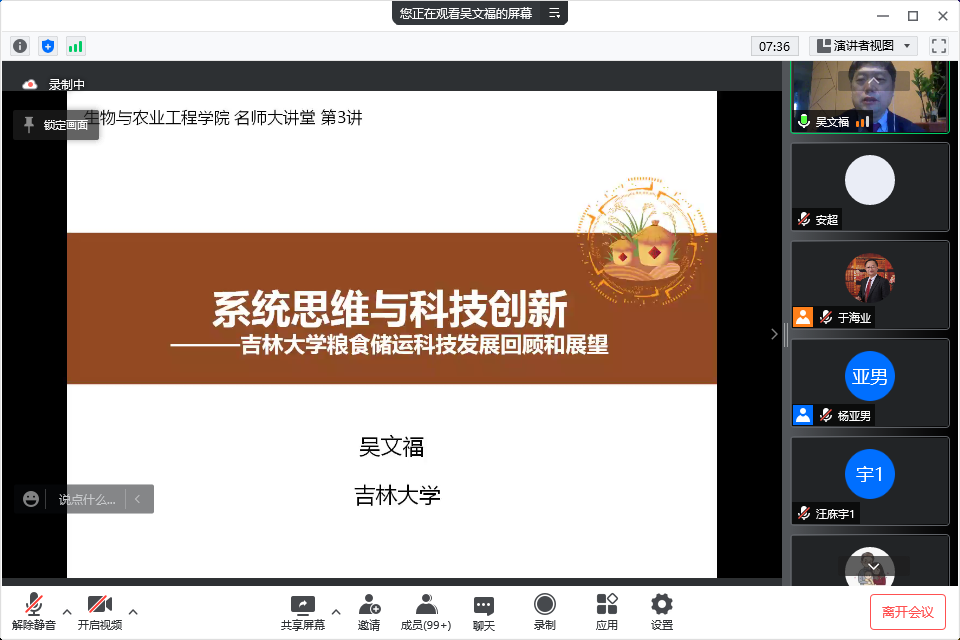This screenshot has width=960, height=640.
Task: Open the 演讲者视图 view dropdown
Action: coord(863,46)
